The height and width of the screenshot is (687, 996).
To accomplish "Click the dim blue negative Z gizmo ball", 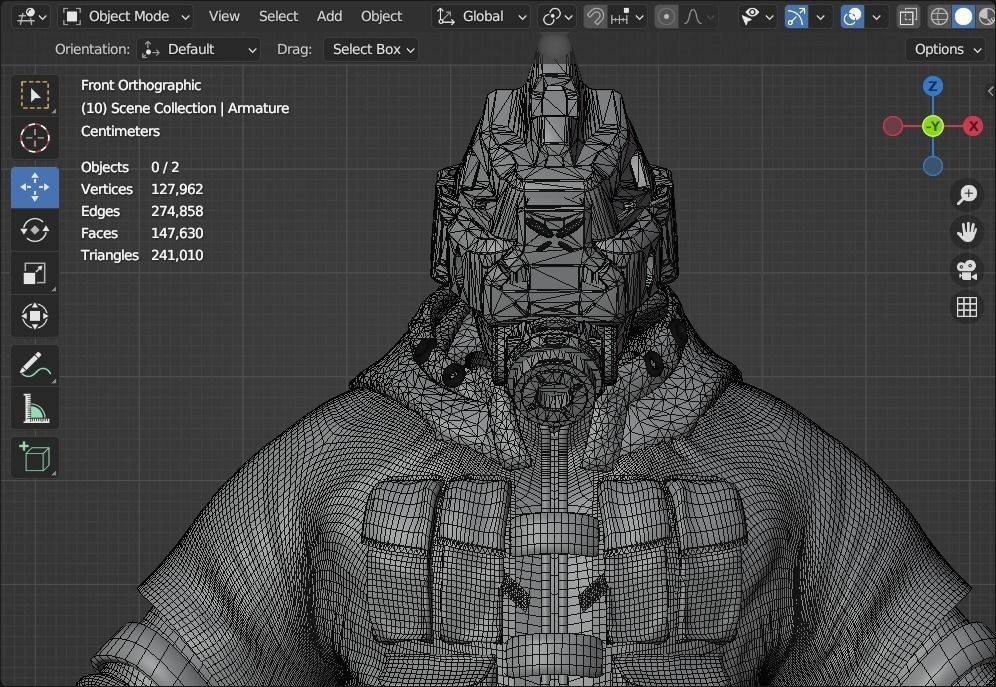I will (932, 166).
